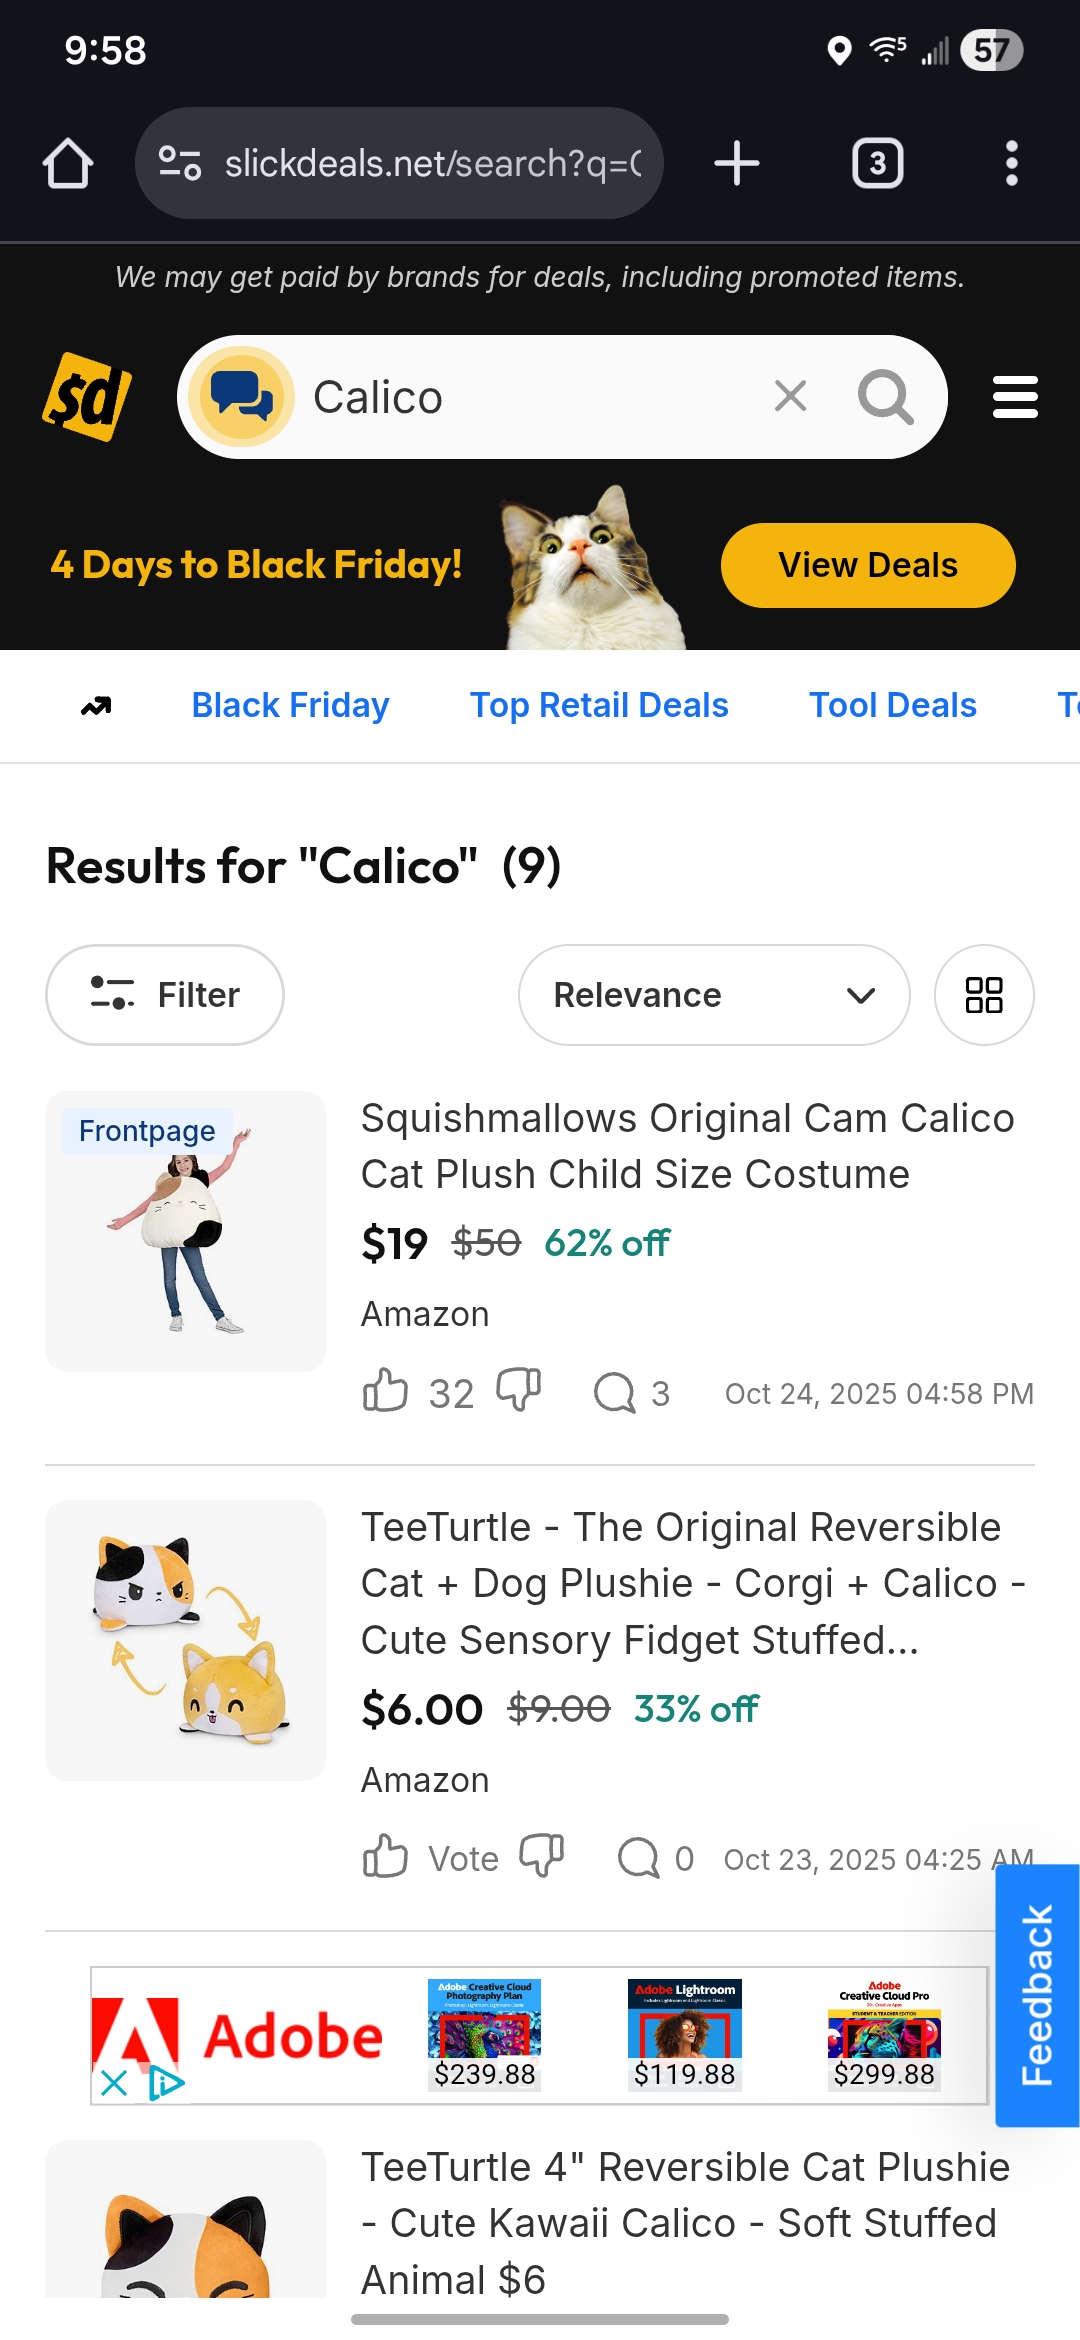Go to the Black Friday tab

[290, 705]
